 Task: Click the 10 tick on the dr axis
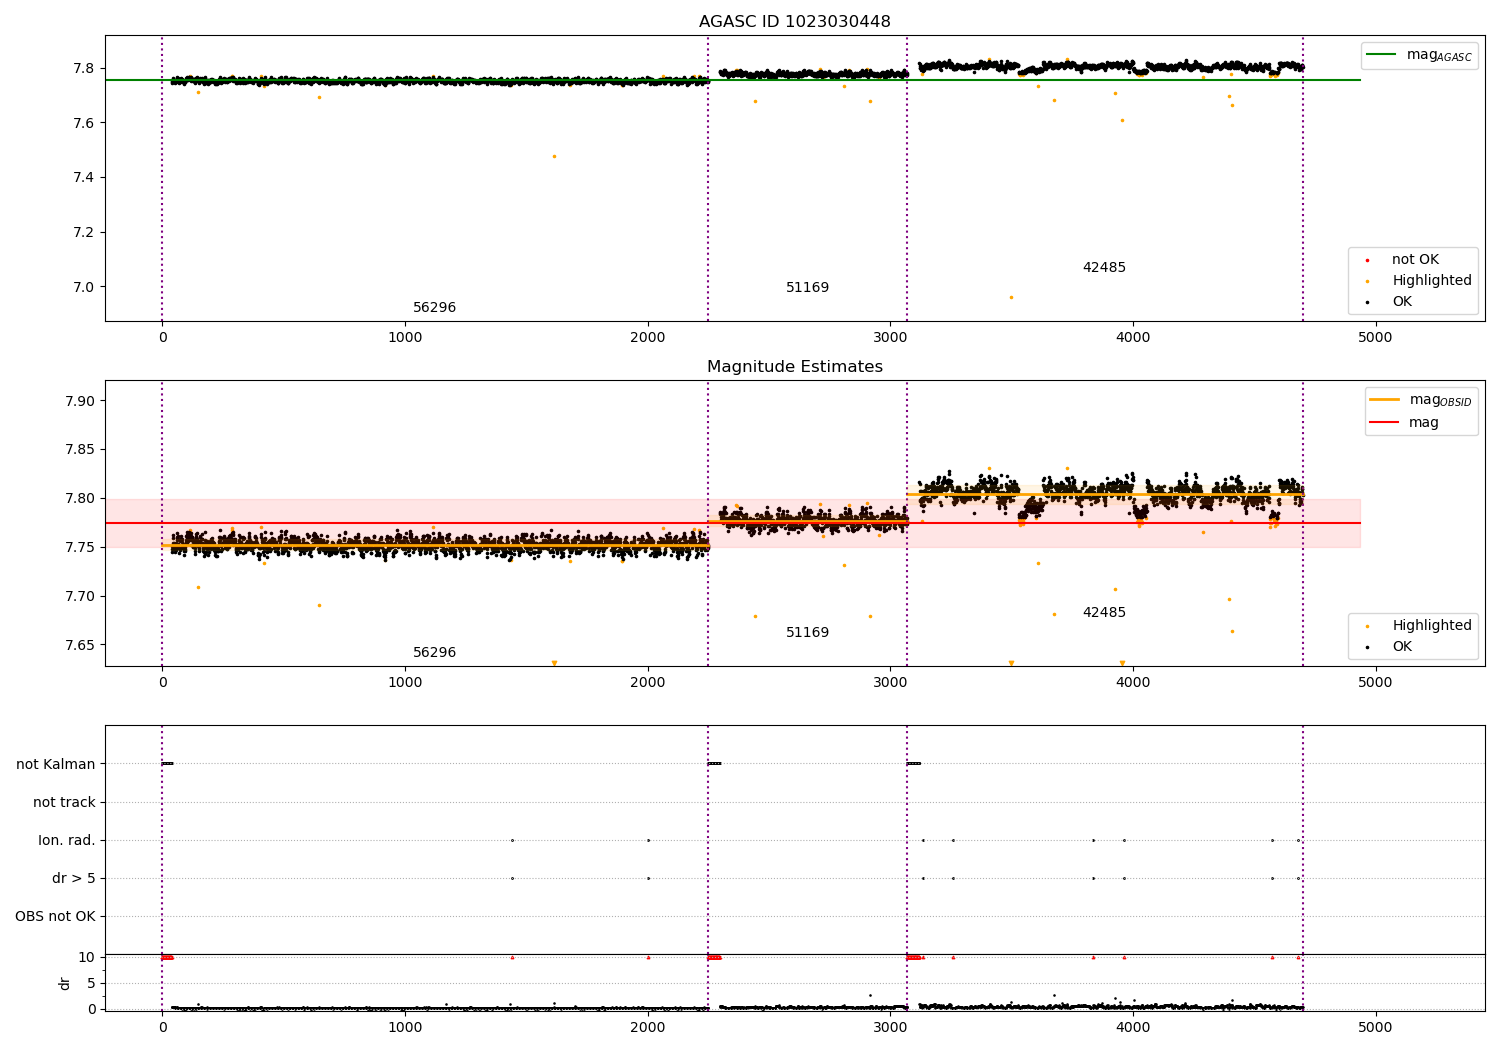tap(87, 958)
